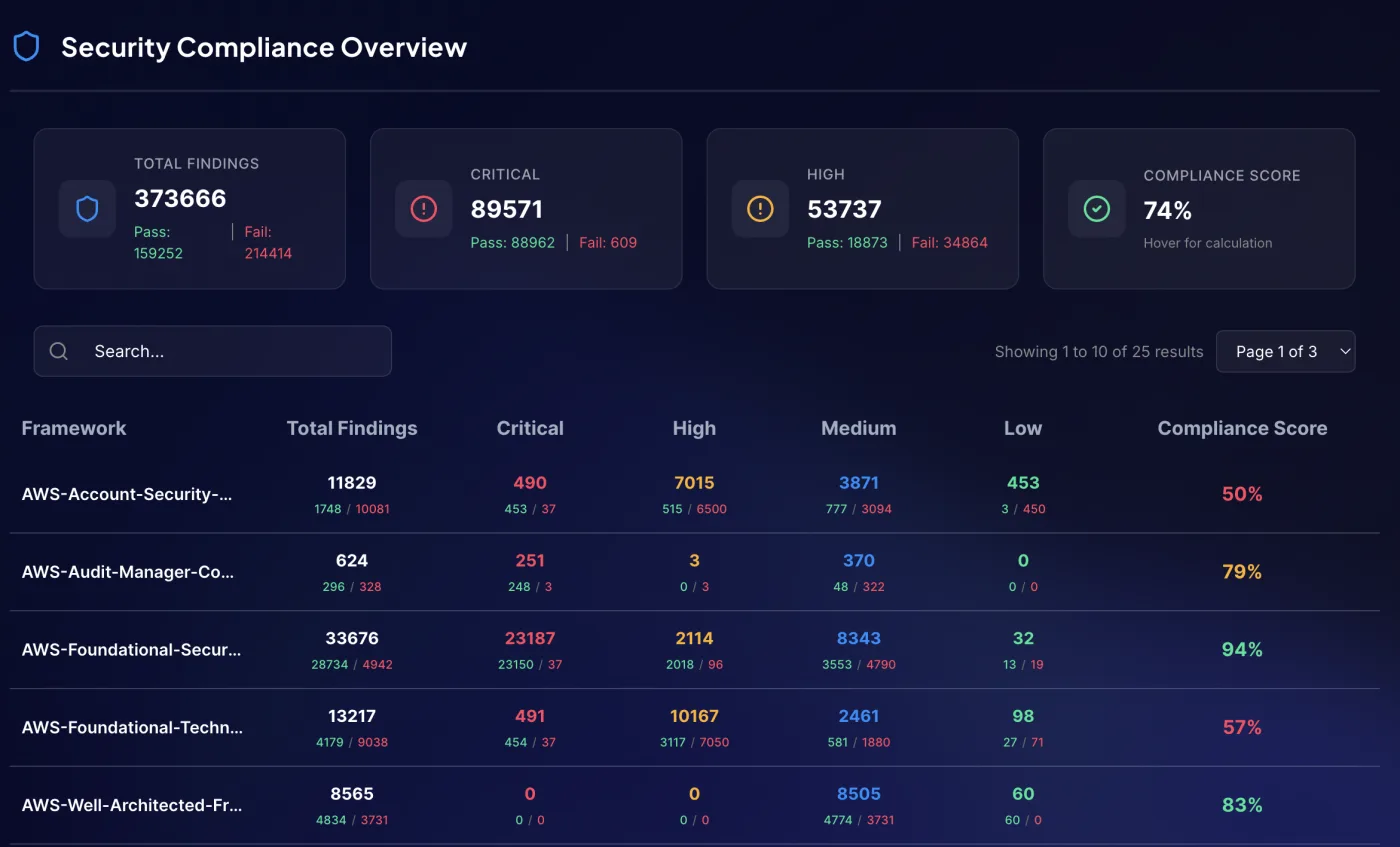Click the 94% compliance score
Image resolution: width=1400 pixels, height=847 pixels.
pyautogui.click(x=1242, y=650)
